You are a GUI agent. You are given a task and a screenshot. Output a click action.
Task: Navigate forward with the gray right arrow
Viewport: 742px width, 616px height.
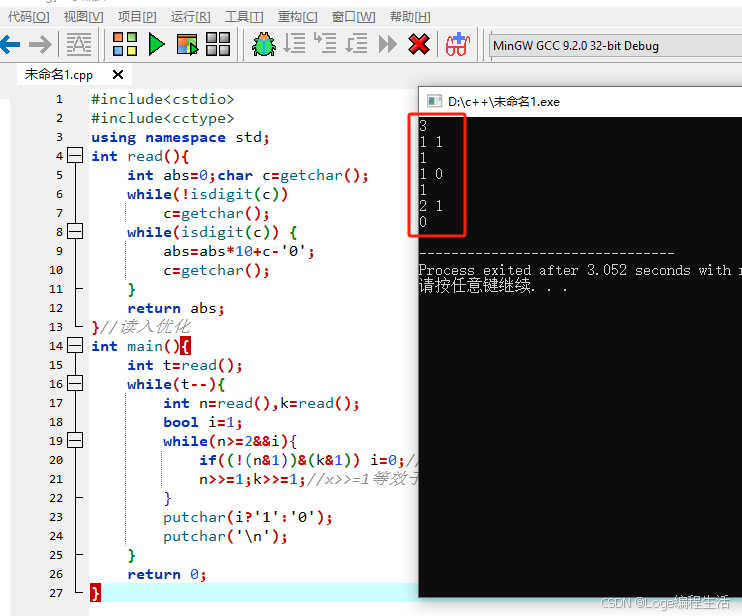tap(40, 45)
